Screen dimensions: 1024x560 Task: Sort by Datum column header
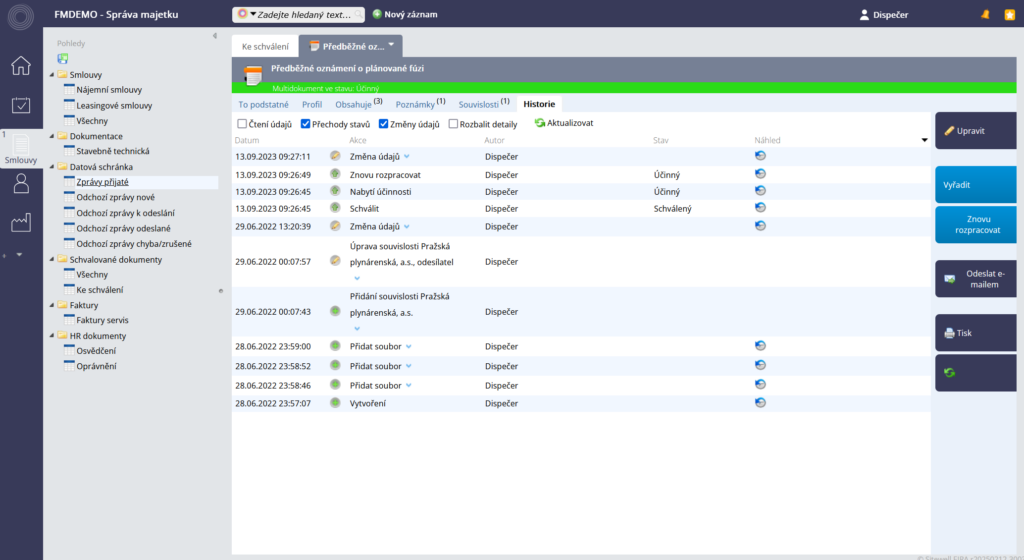(247, 140)
